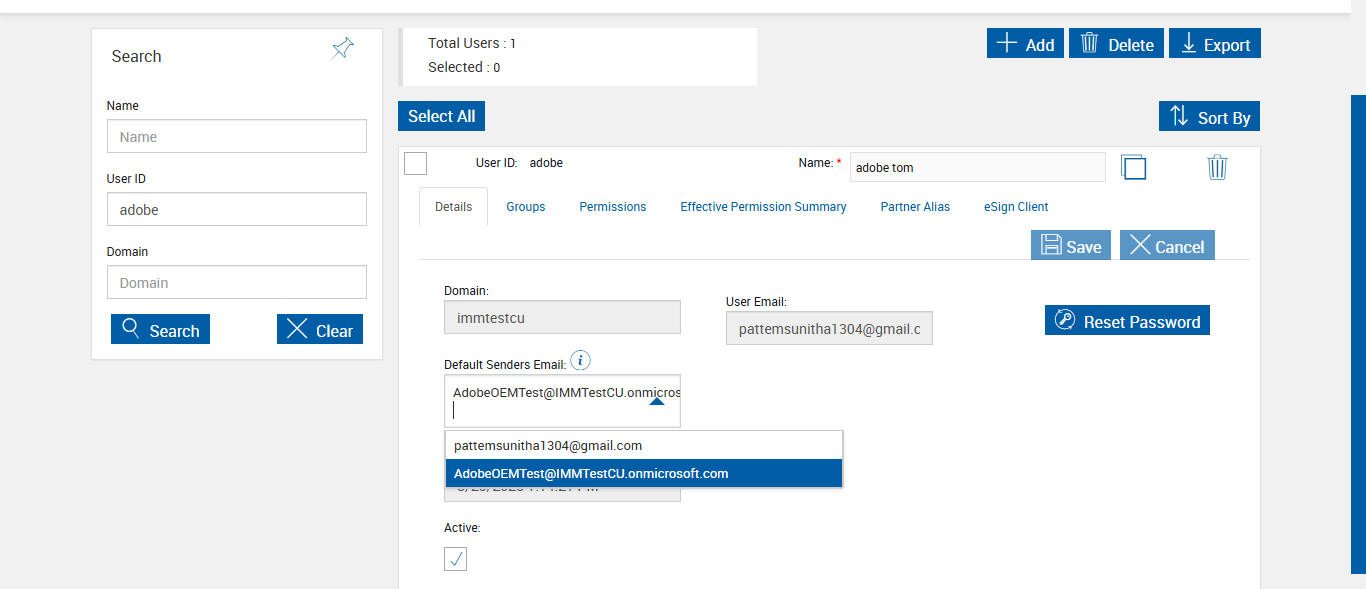The image size is (1366, 589).
Task: Click the copy user icon beside Name
Action: 1133,167
